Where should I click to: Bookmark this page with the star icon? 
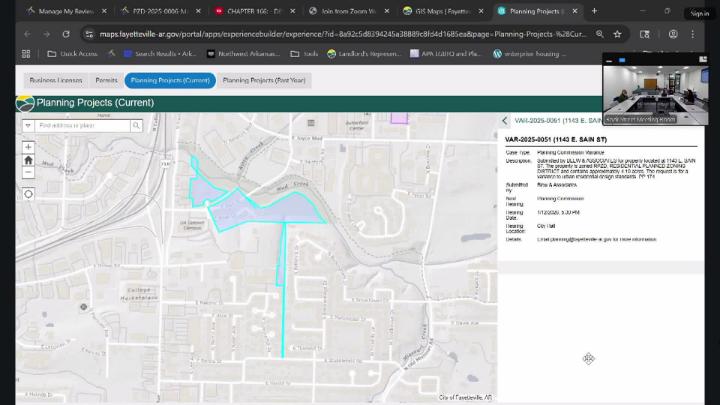(617, 33)
